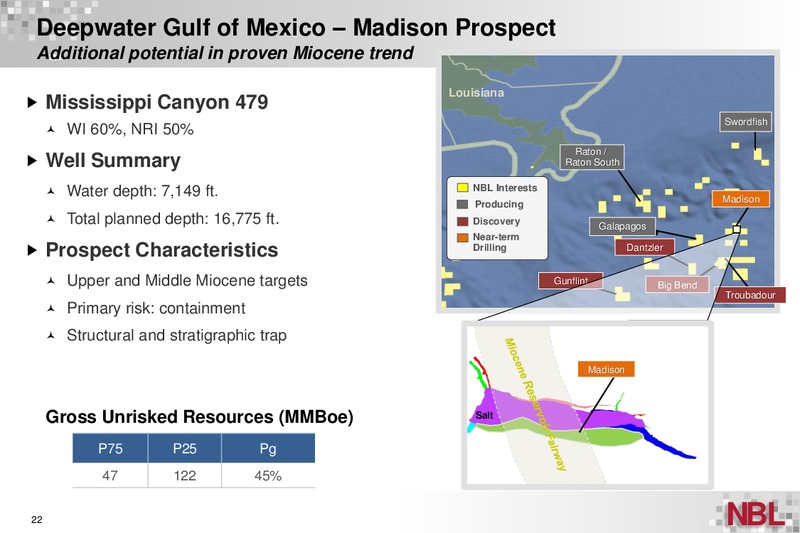Click the Dantzler discovery label
800x533 pixels.
coord(644,248)
